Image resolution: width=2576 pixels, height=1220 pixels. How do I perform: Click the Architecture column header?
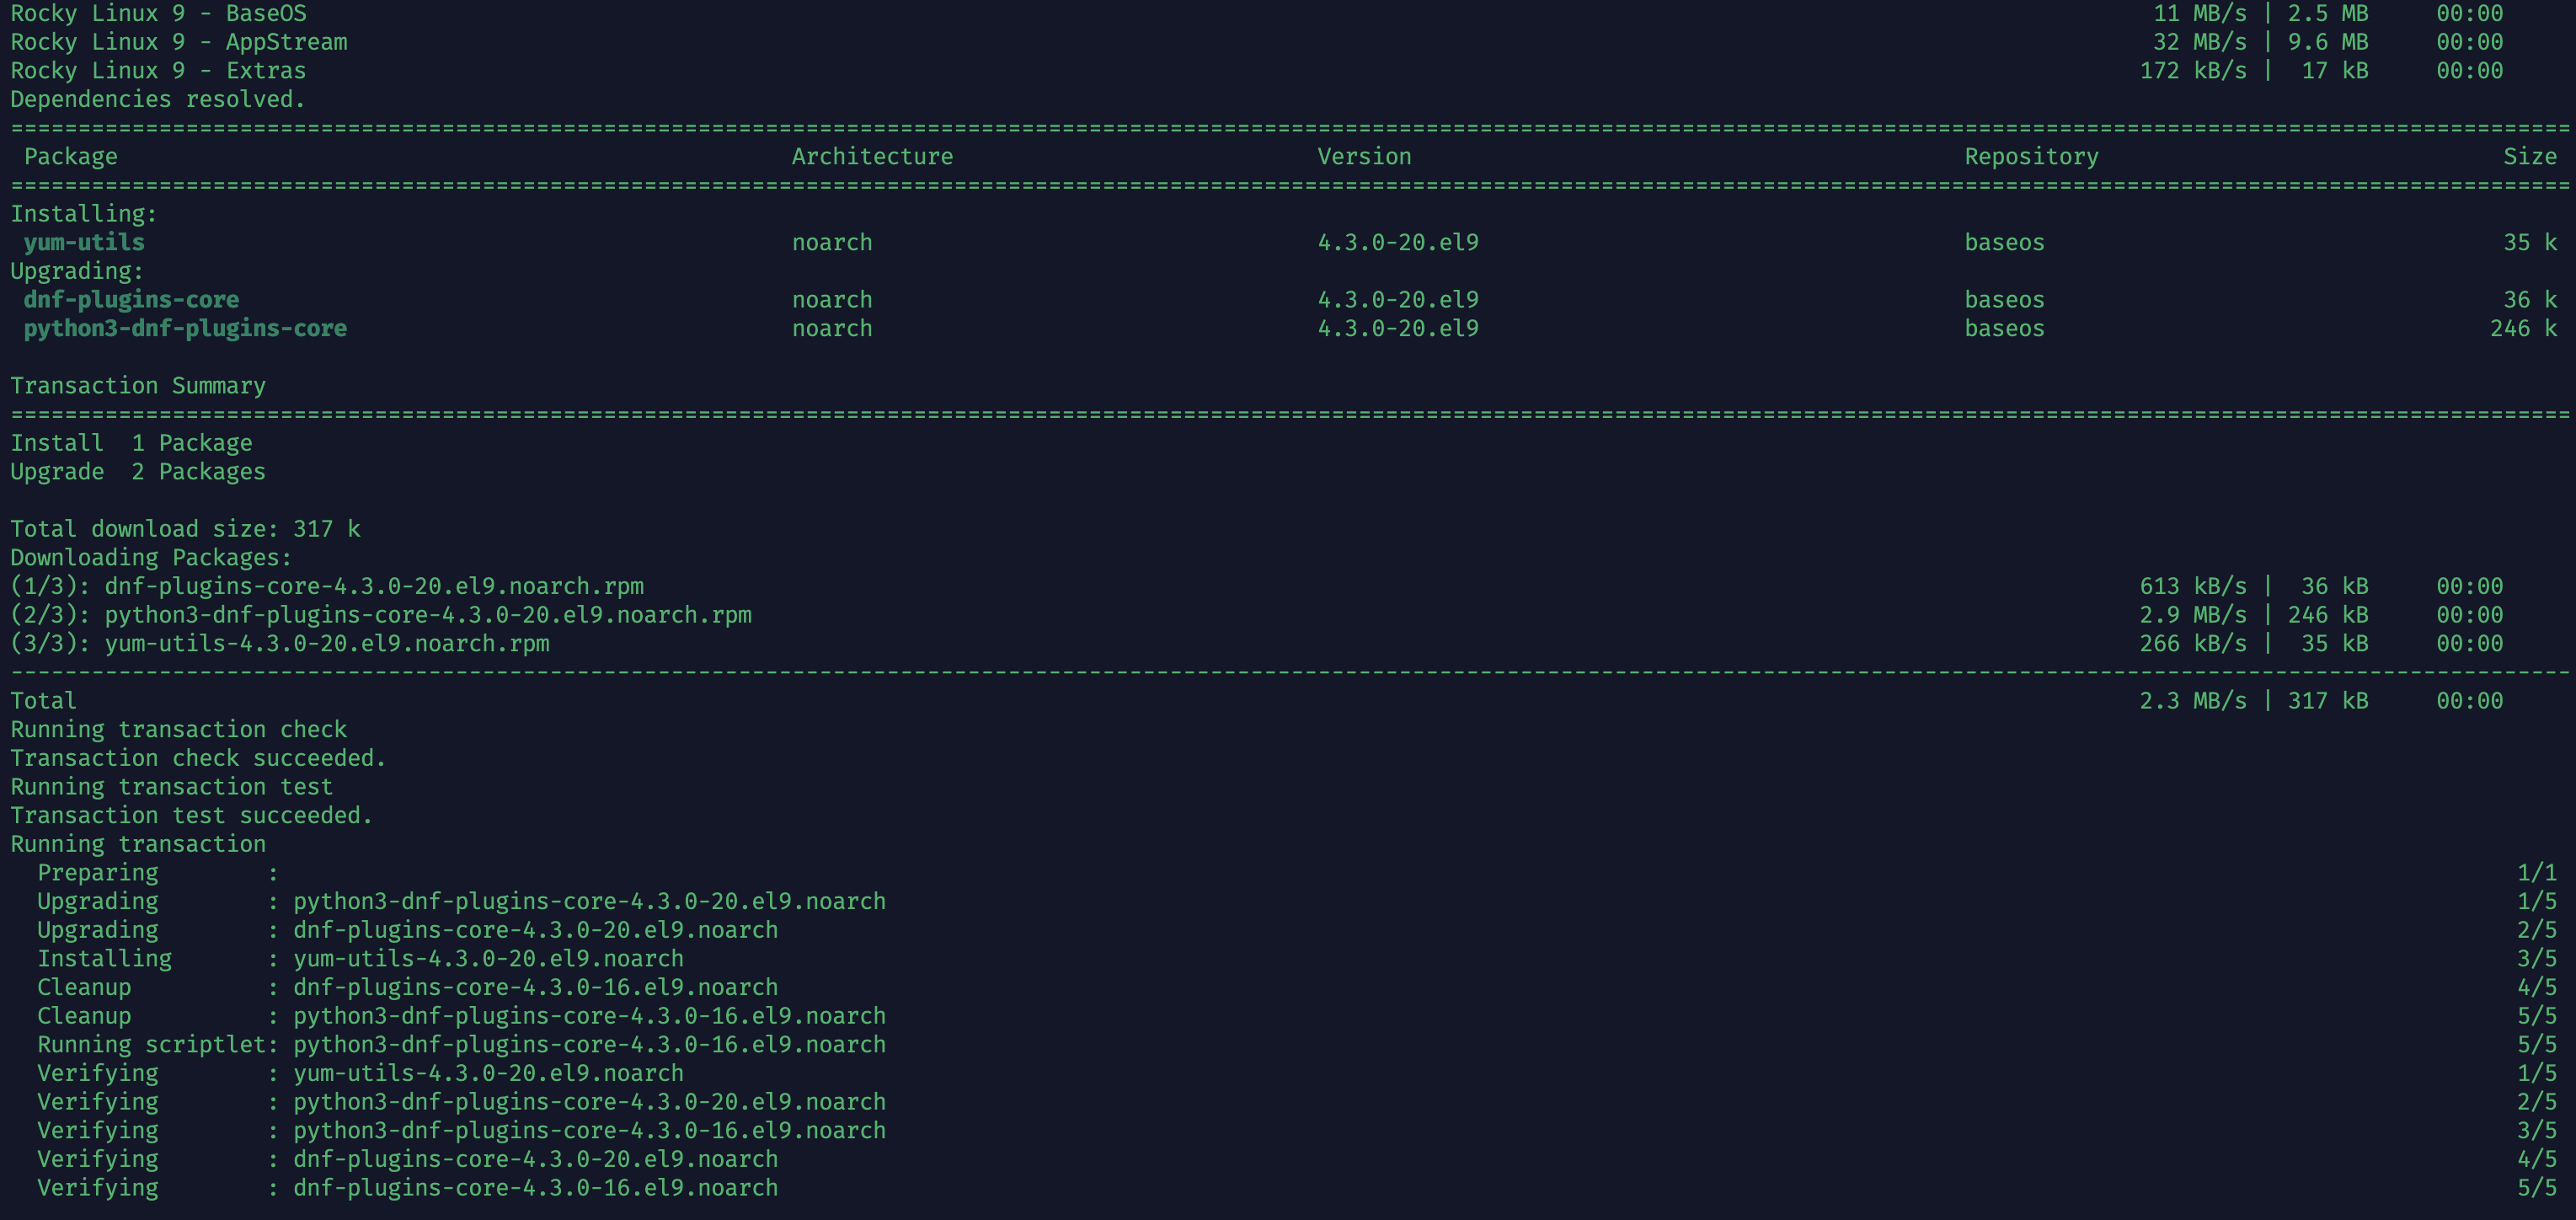pos(872,156)
